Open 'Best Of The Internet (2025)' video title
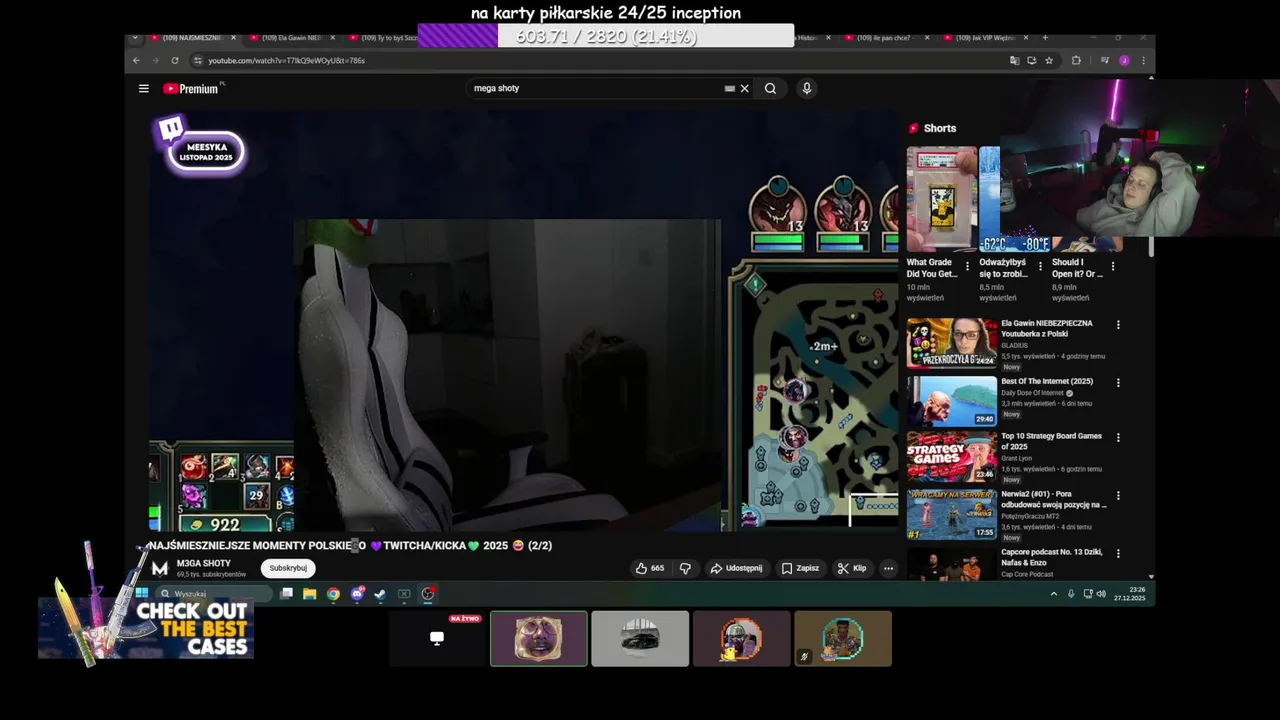The width and height of the screenshot is (1280, 720). coord(1047,381)
